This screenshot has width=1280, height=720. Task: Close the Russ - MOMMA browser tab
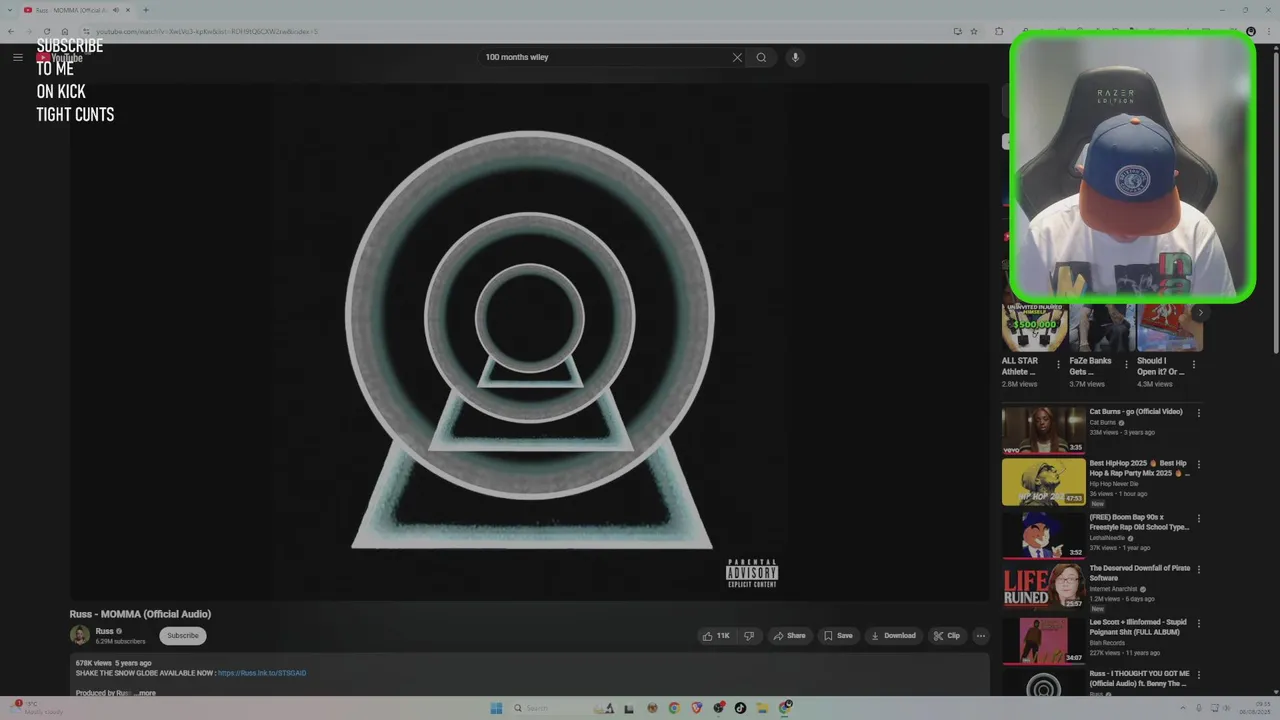coord(128,10)
